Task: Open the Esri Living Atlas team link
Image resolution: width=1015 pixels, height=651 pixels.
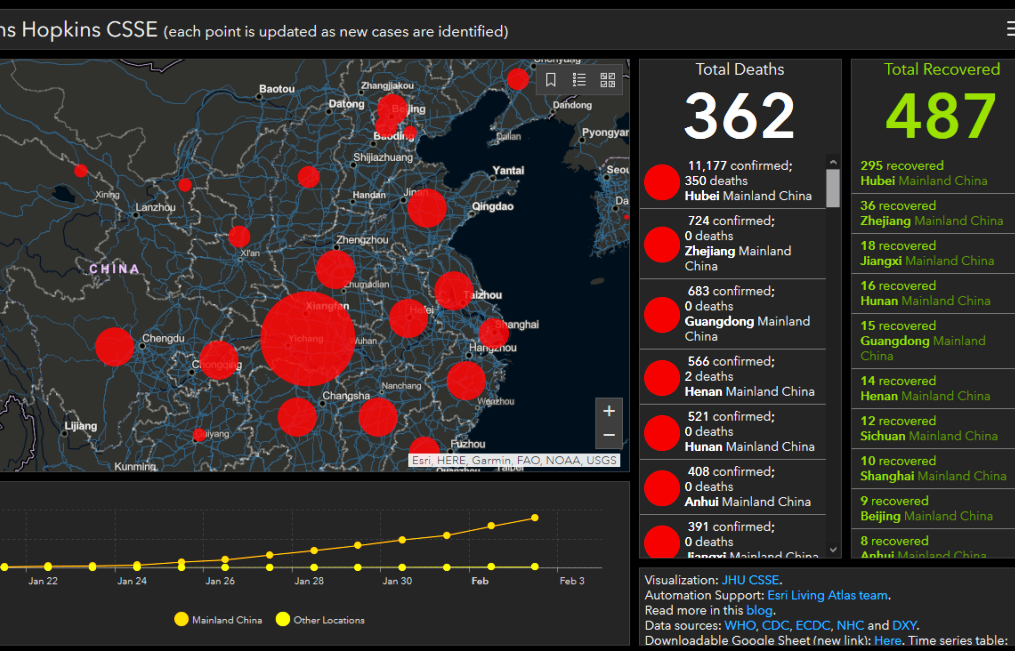Action: pyautogui.click(x=826, y=595)
